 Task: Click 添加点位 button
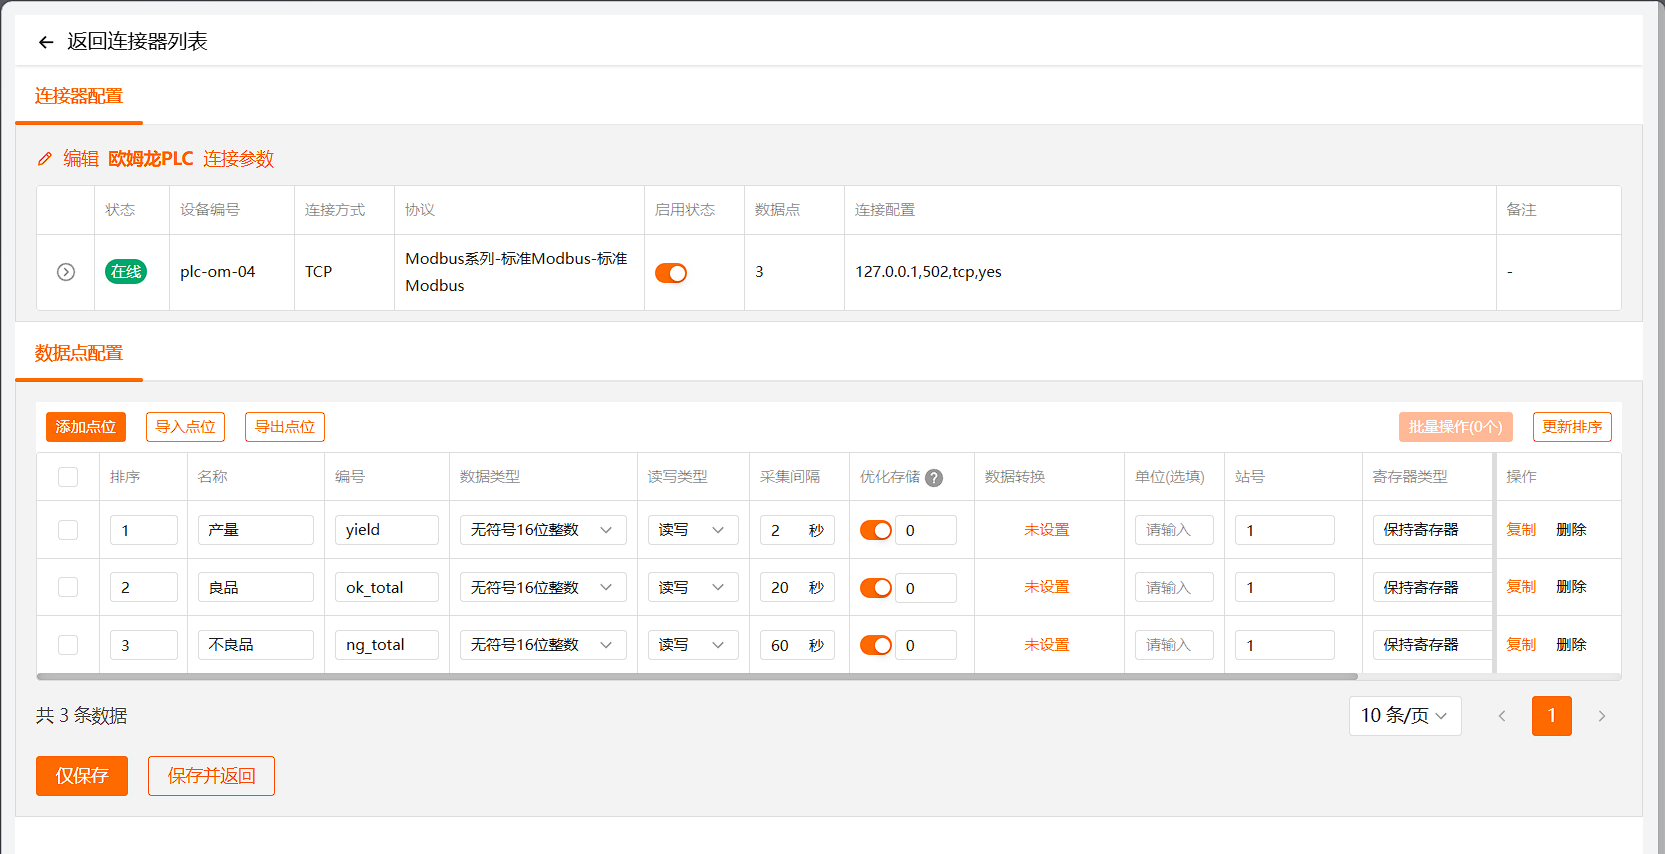point(86,427)
